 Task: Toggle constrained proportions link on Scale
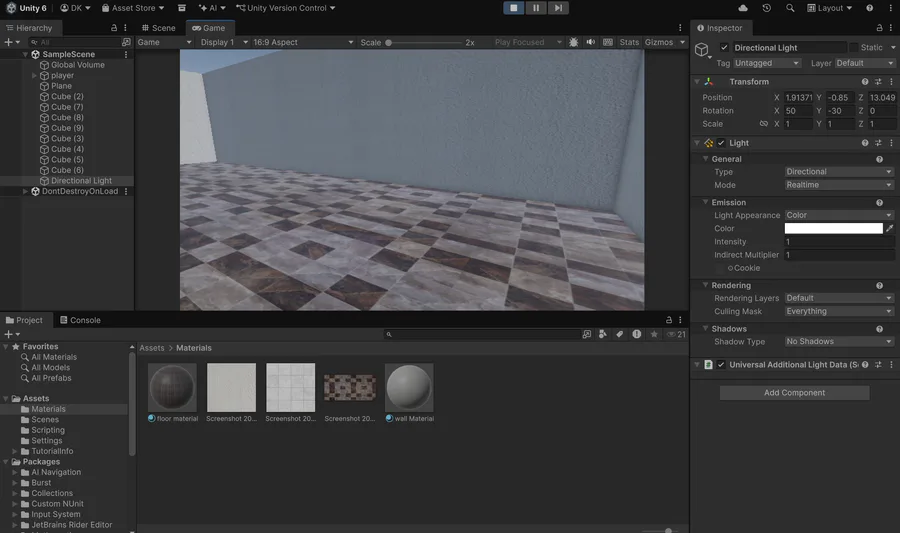763,124
